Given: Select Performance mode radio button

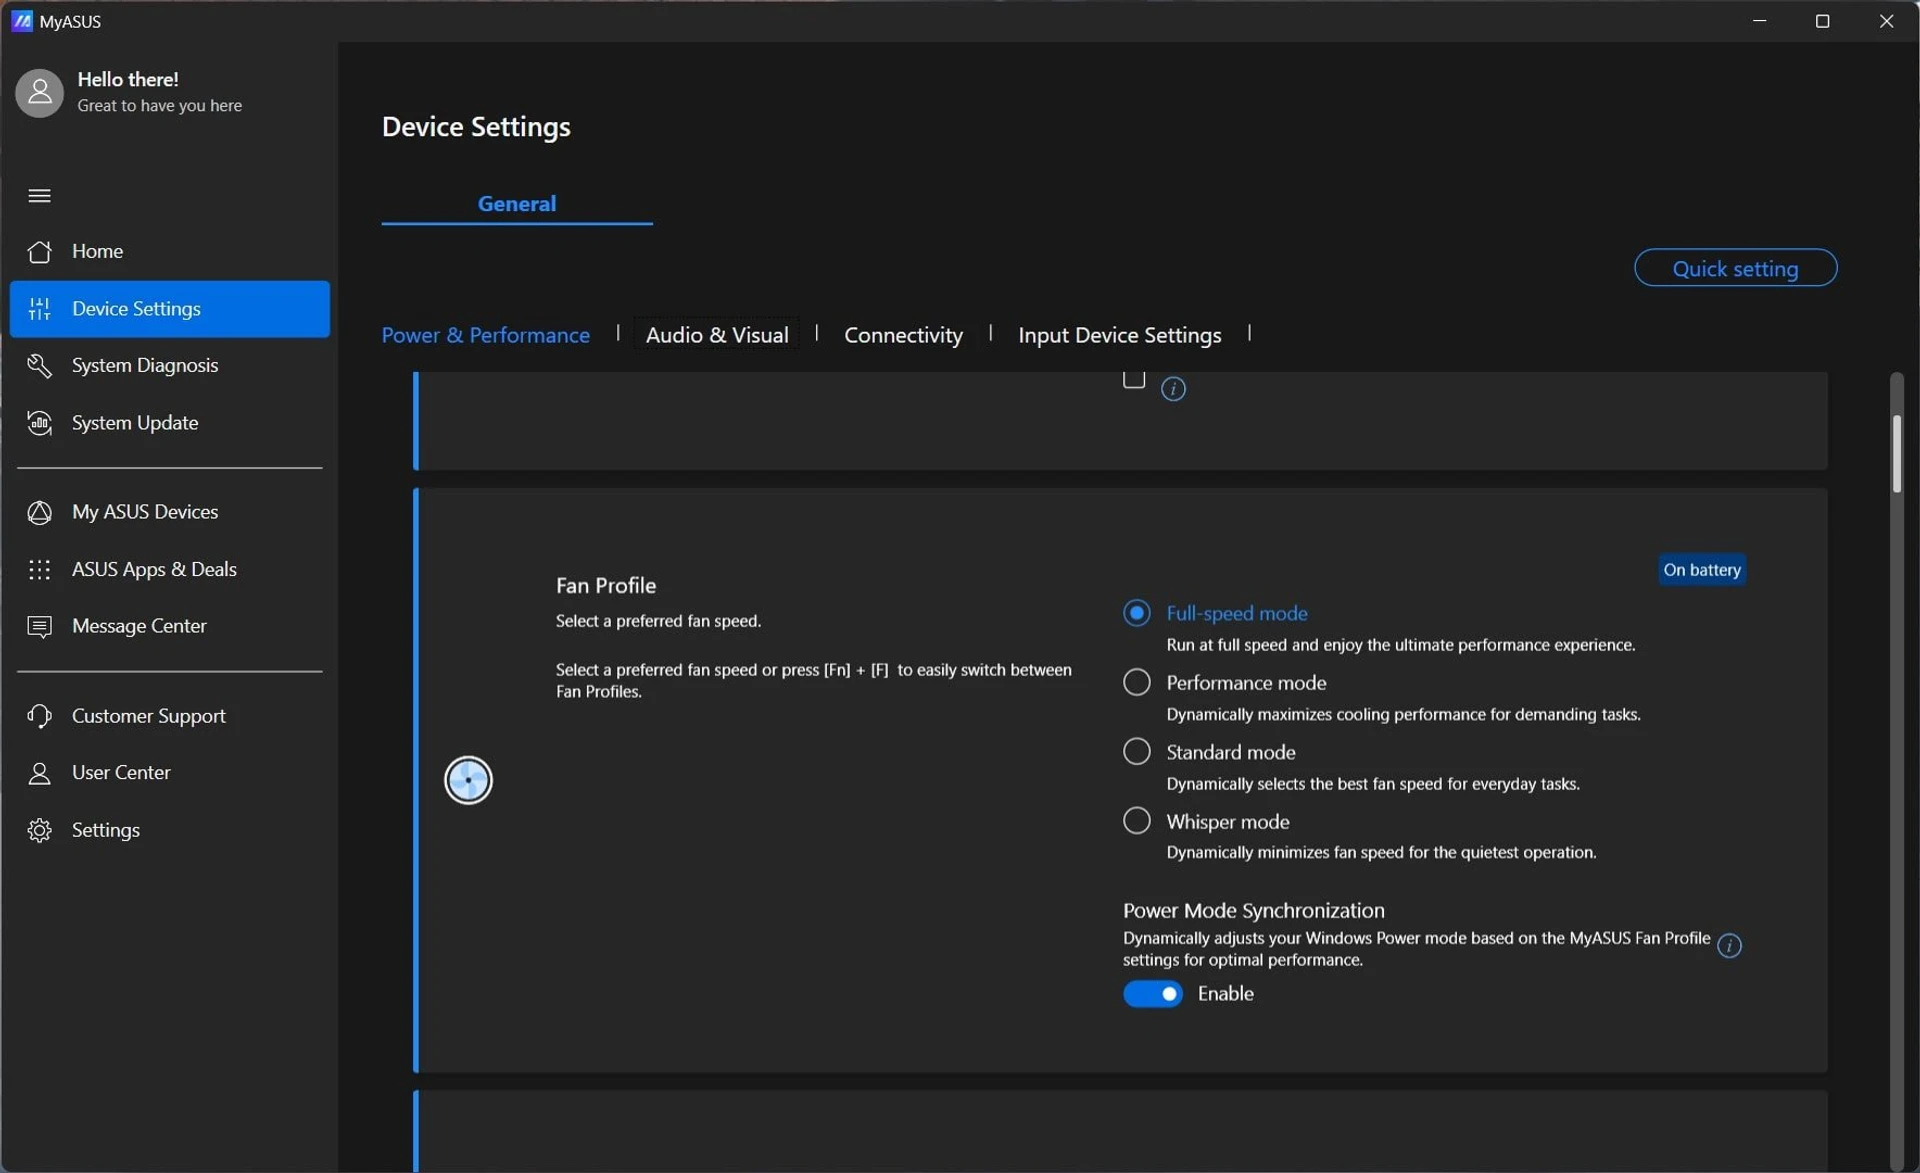Looking at the screenshot, I should click(1136, 683).
